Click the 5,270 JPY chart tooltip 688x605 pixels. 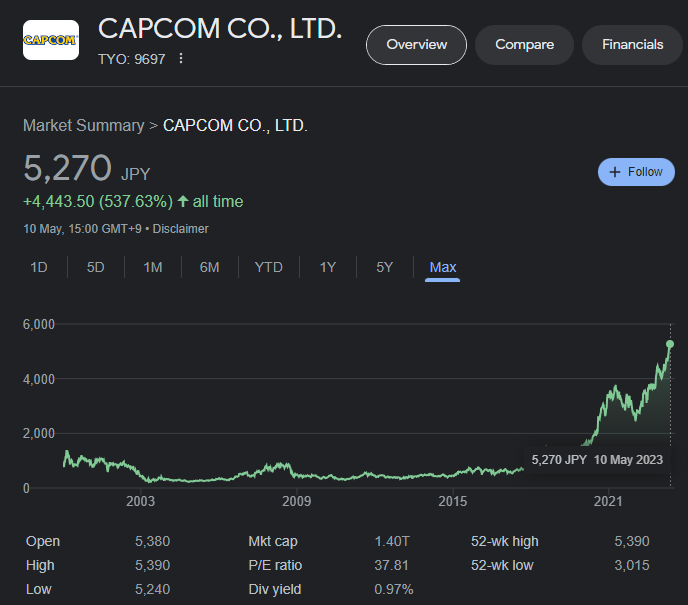point(597,460)
